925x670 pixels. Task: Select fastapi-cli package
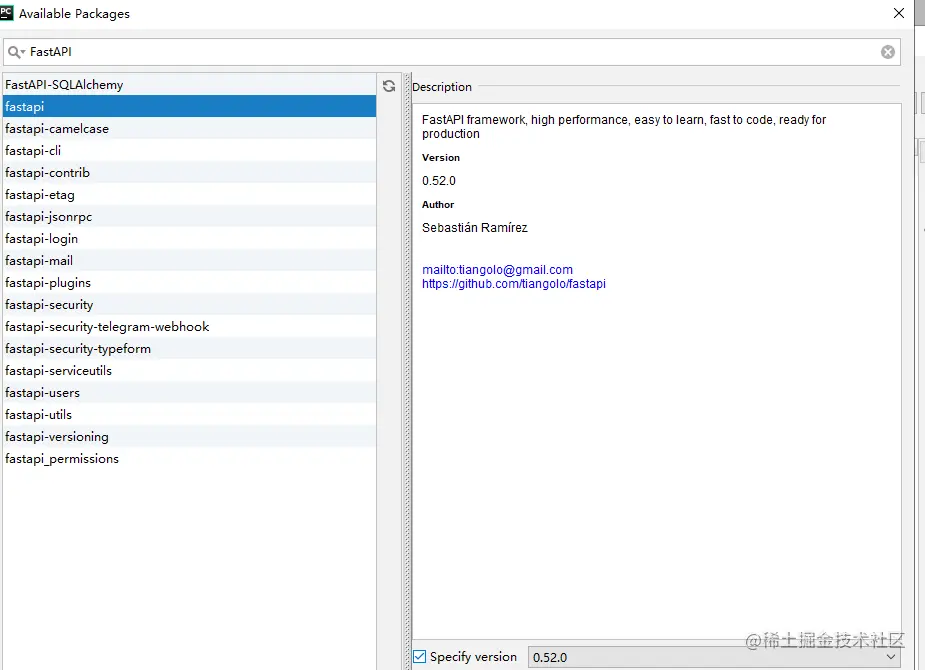point(189,150)
